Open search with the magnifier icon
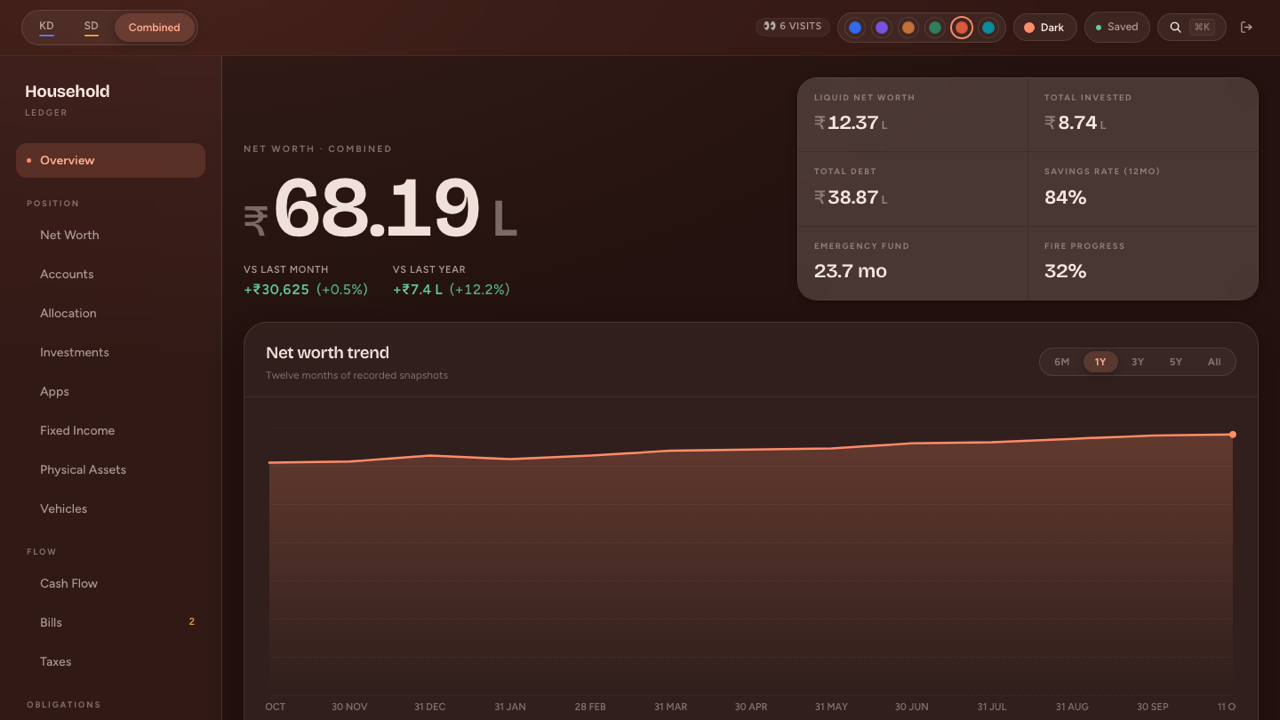Image resolution: width=1280 pixels, height=720 pixels. coord(1191,27)
